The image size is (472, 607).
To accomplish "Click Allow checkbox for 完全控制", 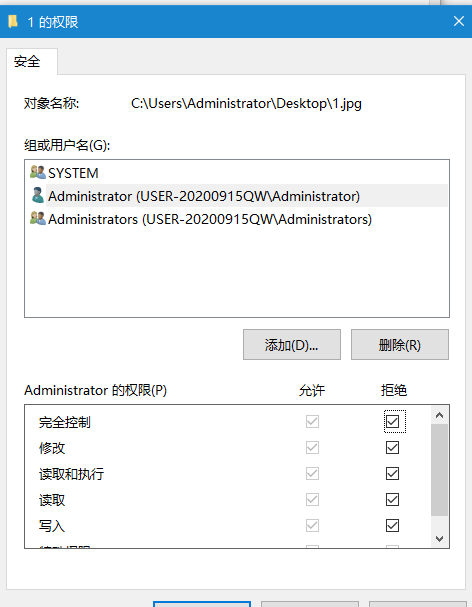I will coord(312,422).
